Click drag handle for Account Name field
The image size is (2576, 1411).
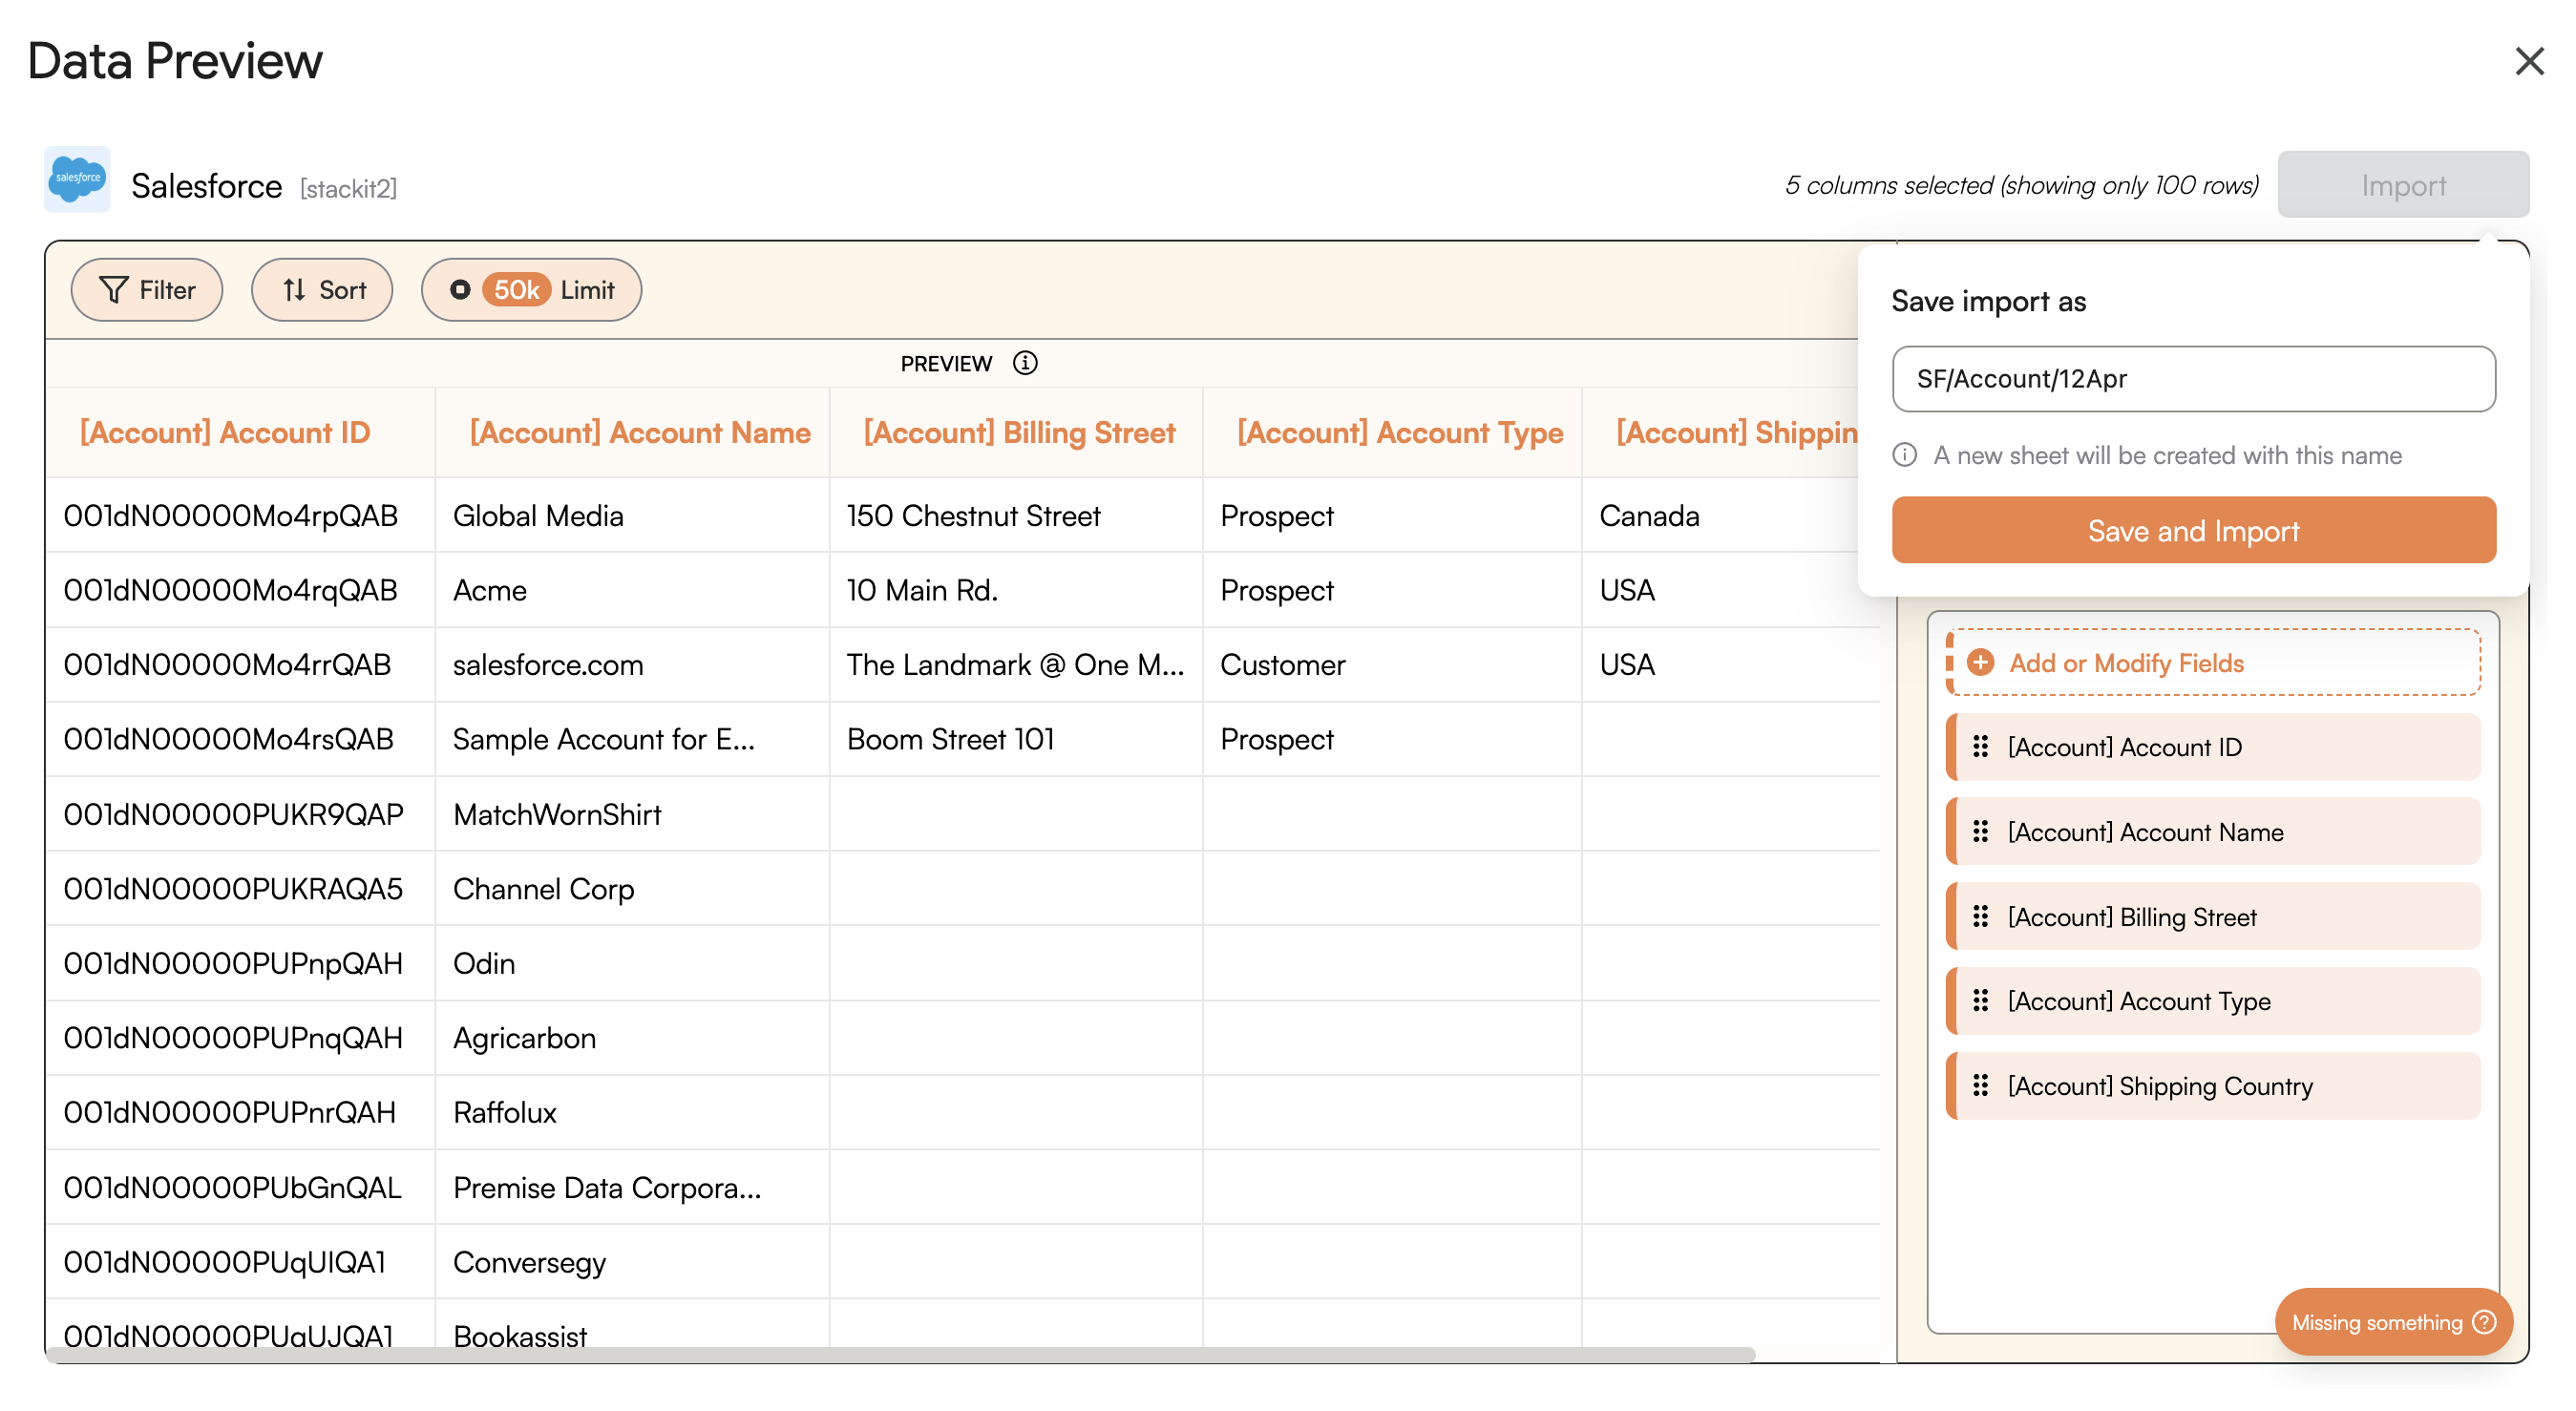point(1980,832)
